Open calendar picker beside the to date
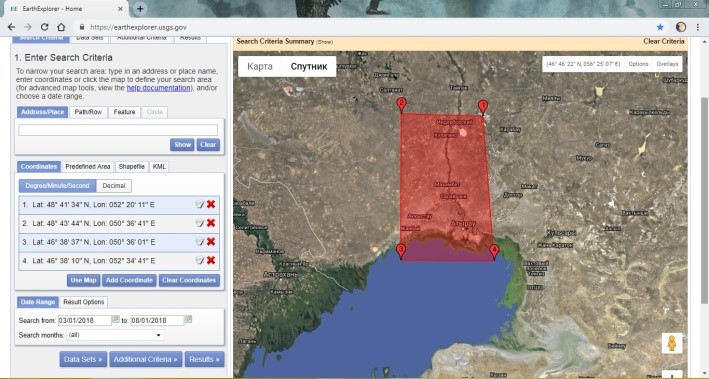This screenshot has height=379, width=709. tap(189, 319)
